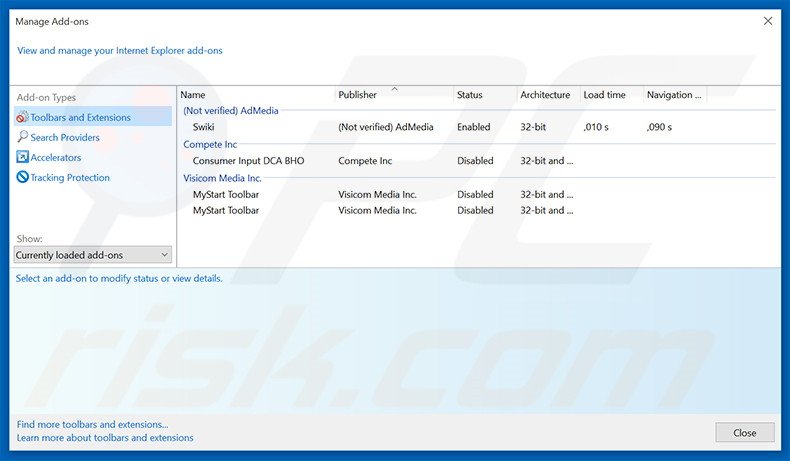Select Toolbars and Extensions add-on type
Screen dimensions: 790x461
pos(93,117)
